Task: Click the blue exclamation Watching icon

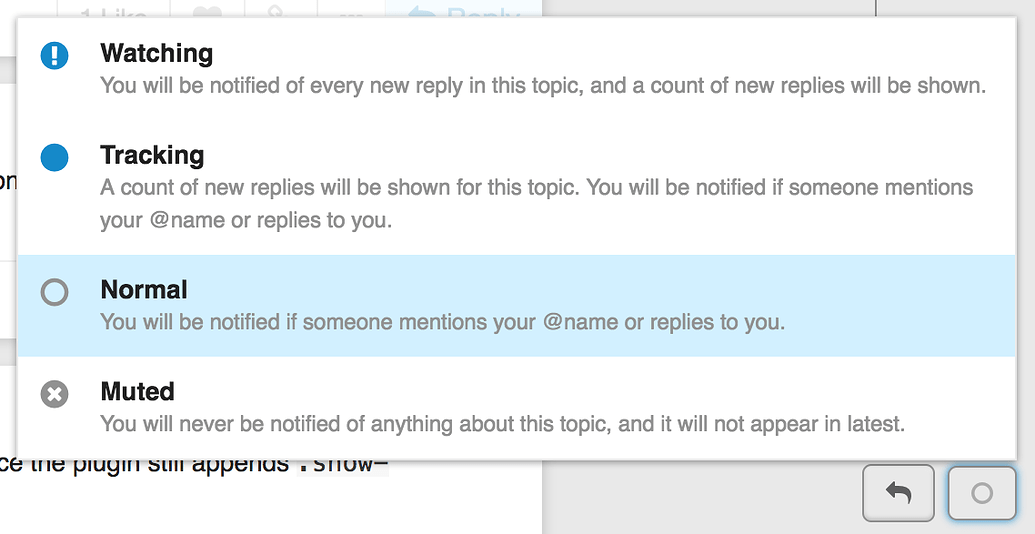Action: click(55, 55)
